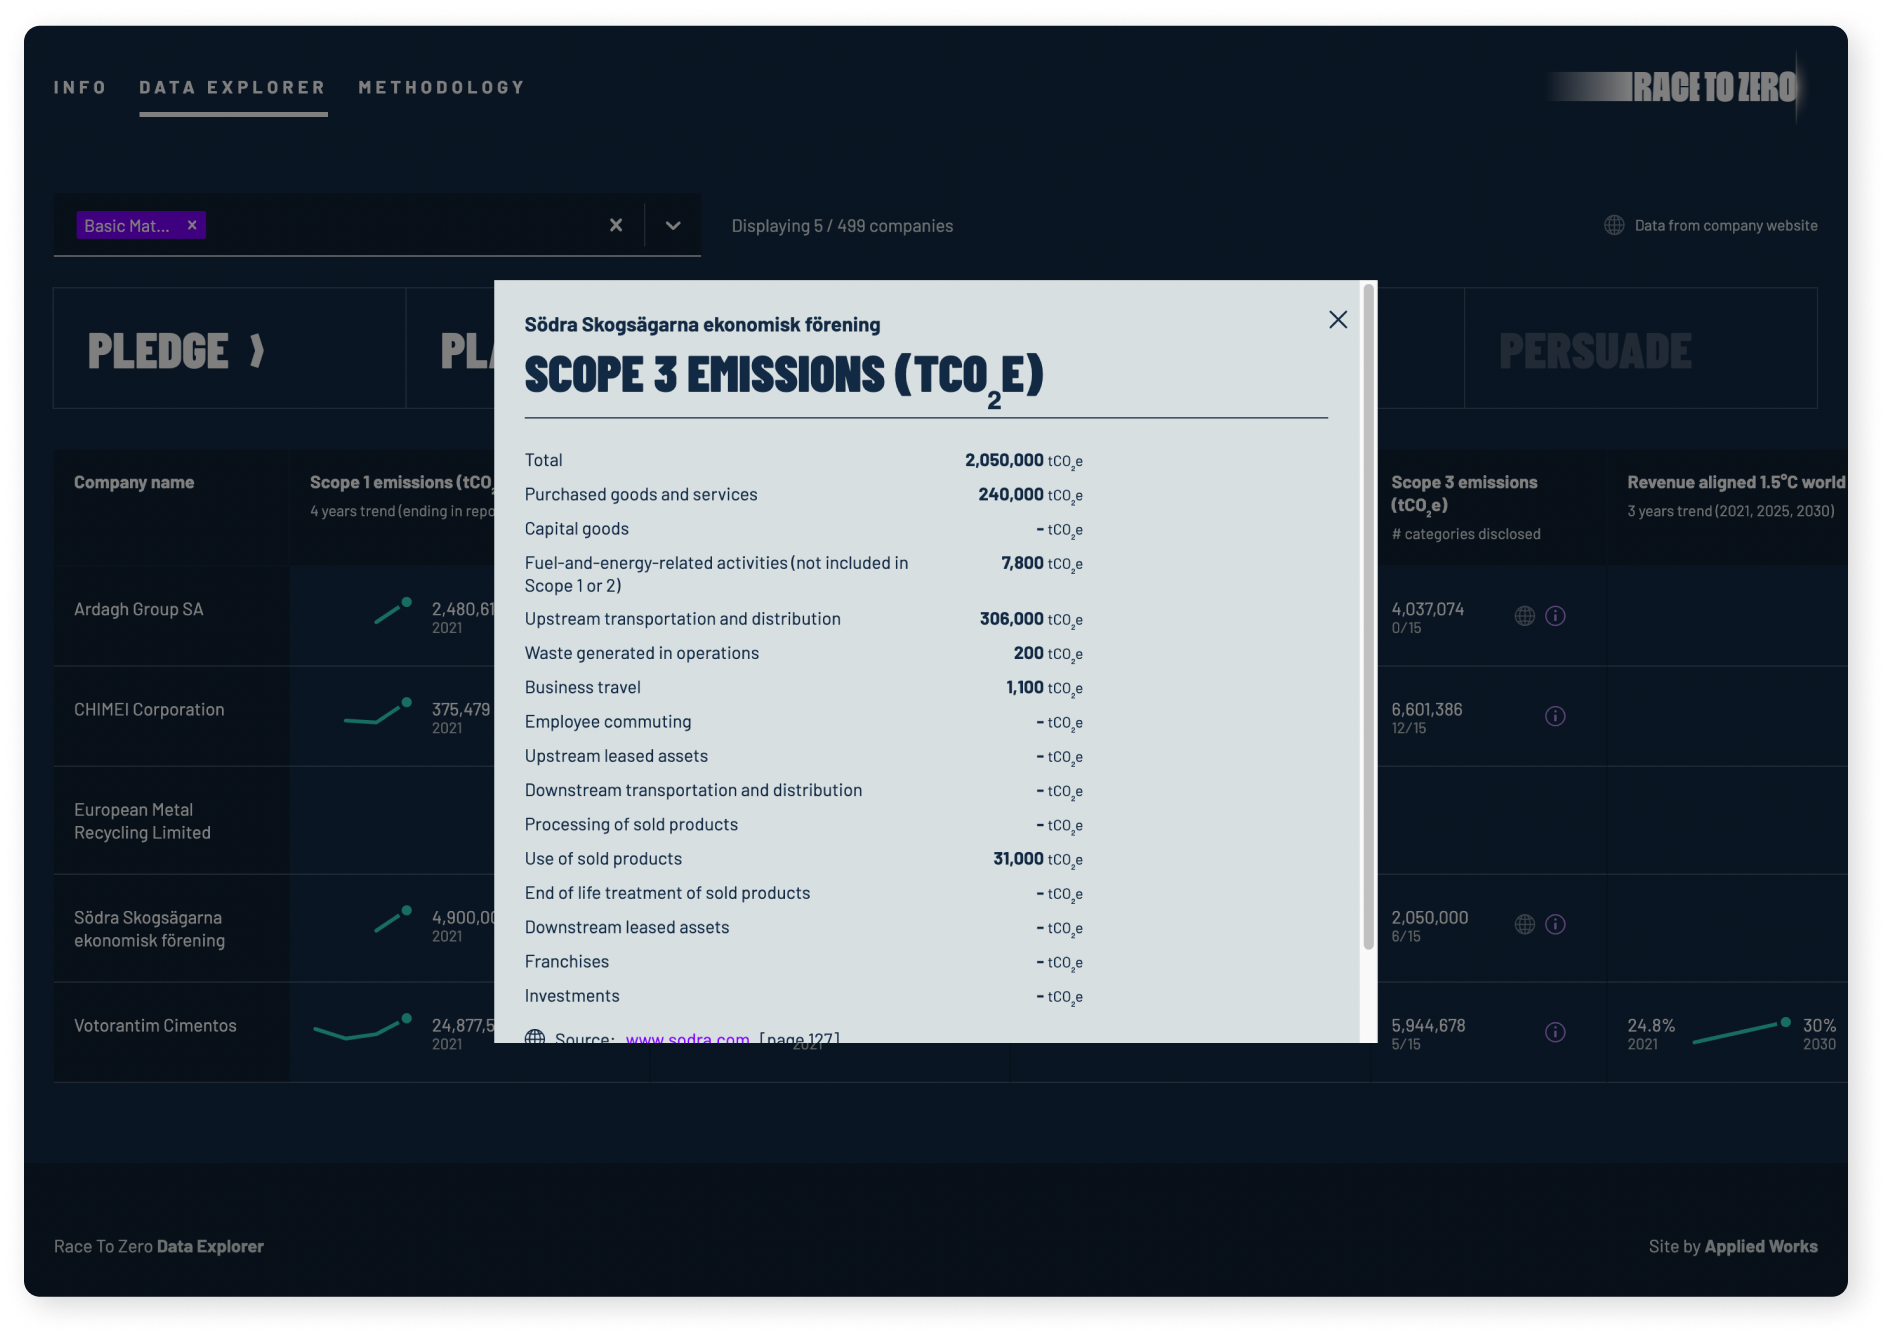Open the www.sodra.com source link

[688, 1039]
